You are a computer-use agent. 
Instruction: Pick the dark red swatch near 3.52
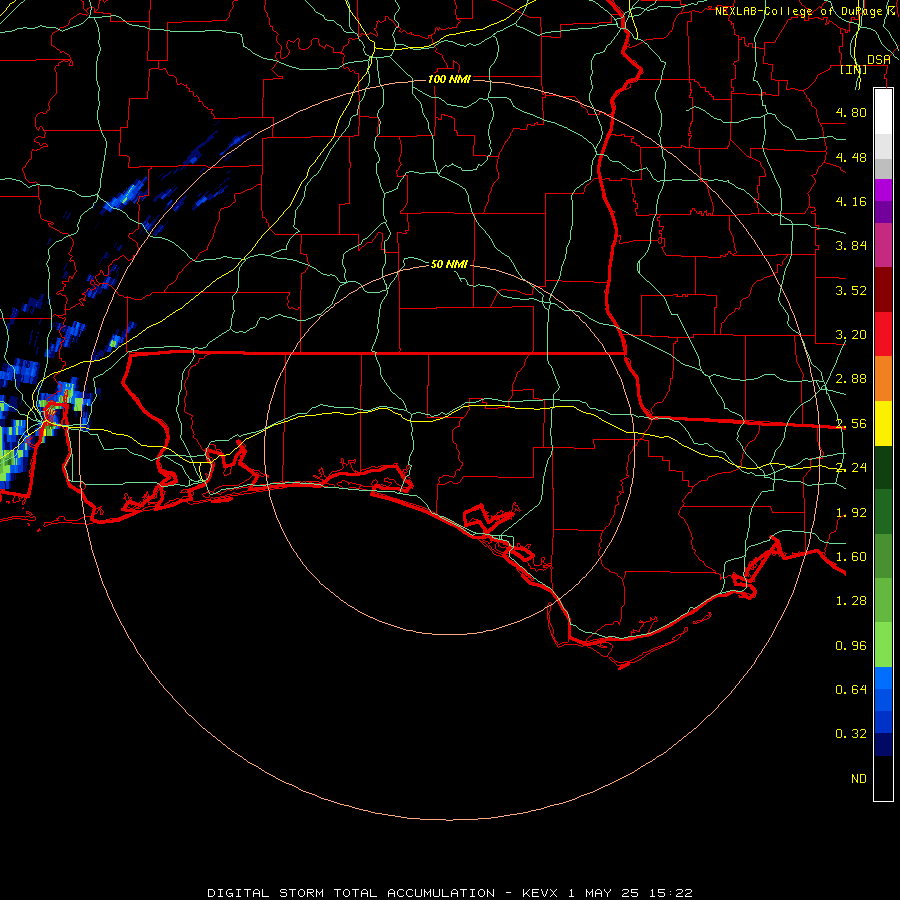[883, 290]
